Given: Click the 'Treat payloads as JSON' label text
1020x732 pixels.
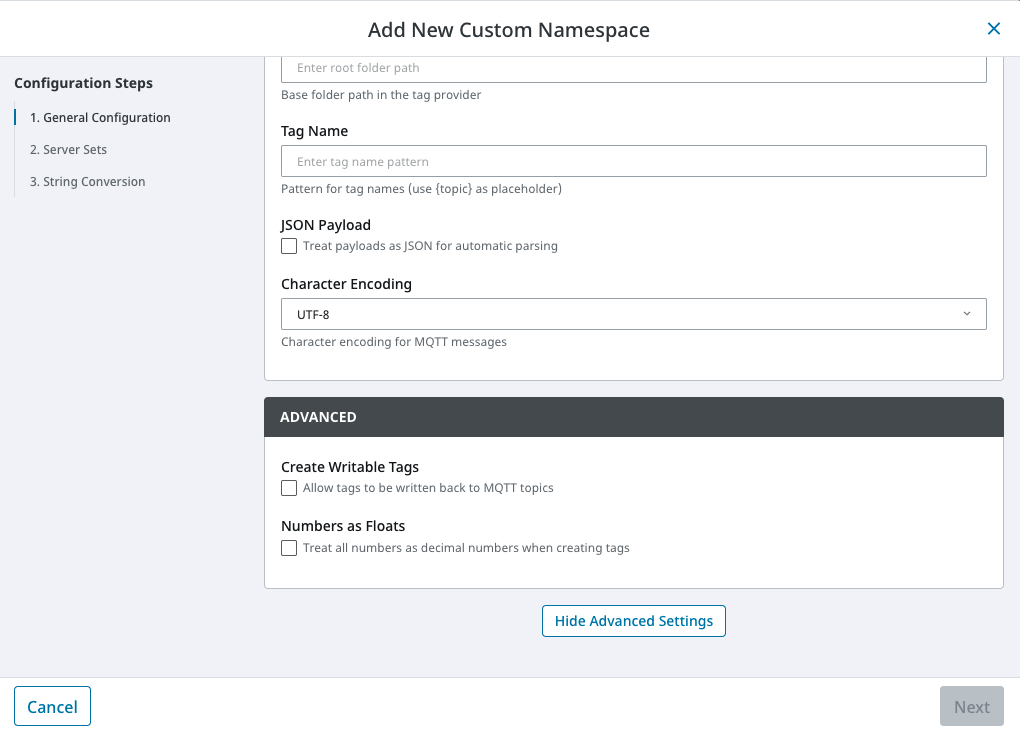Looking at the screenshot, I should 430,246.
